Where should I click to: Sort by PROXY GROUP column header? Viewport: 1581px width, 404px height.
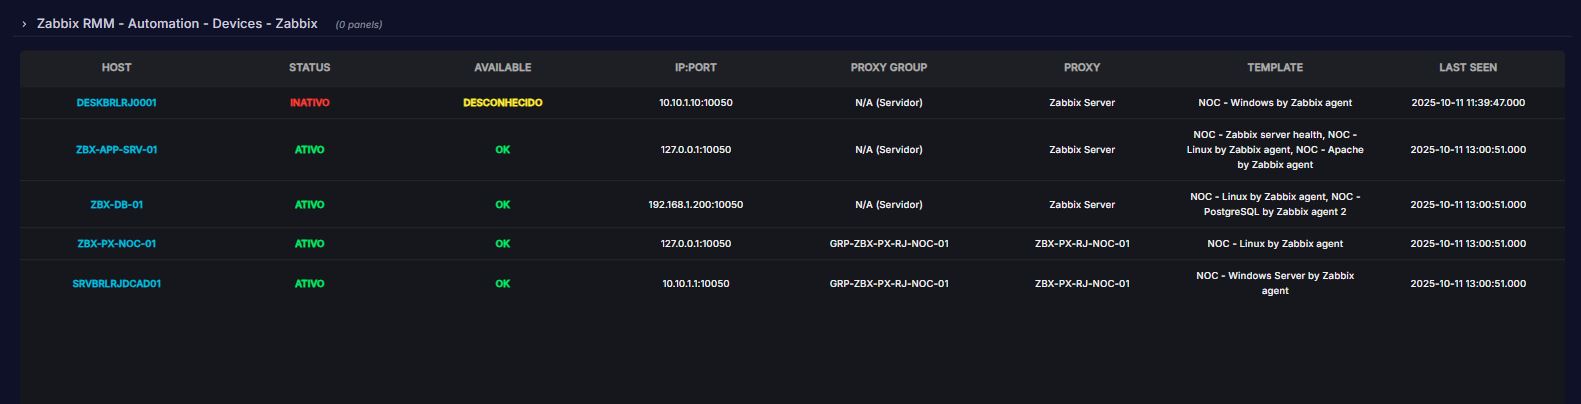point(888,68)
